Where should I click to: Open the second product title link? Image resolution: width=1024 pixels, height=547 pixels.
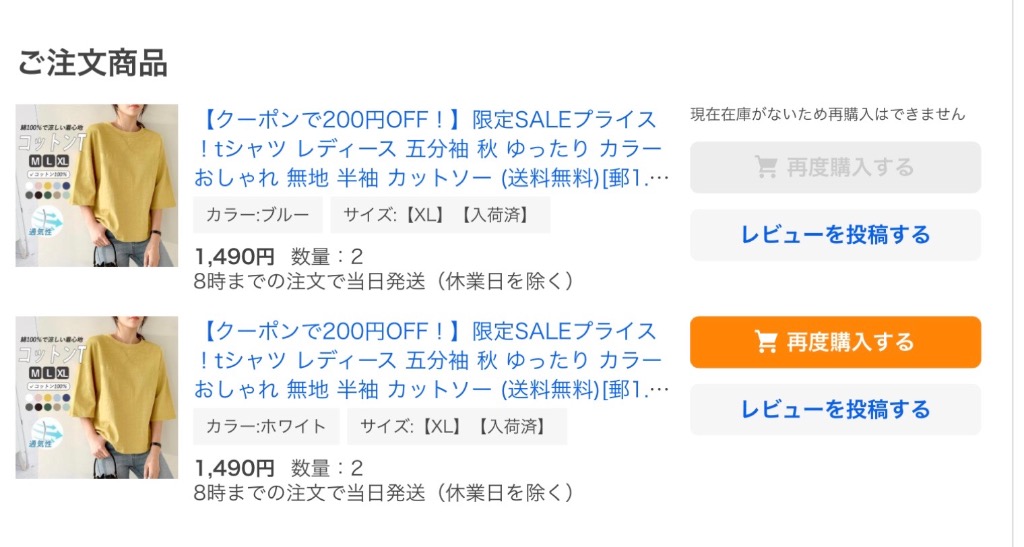pos(431,360)
